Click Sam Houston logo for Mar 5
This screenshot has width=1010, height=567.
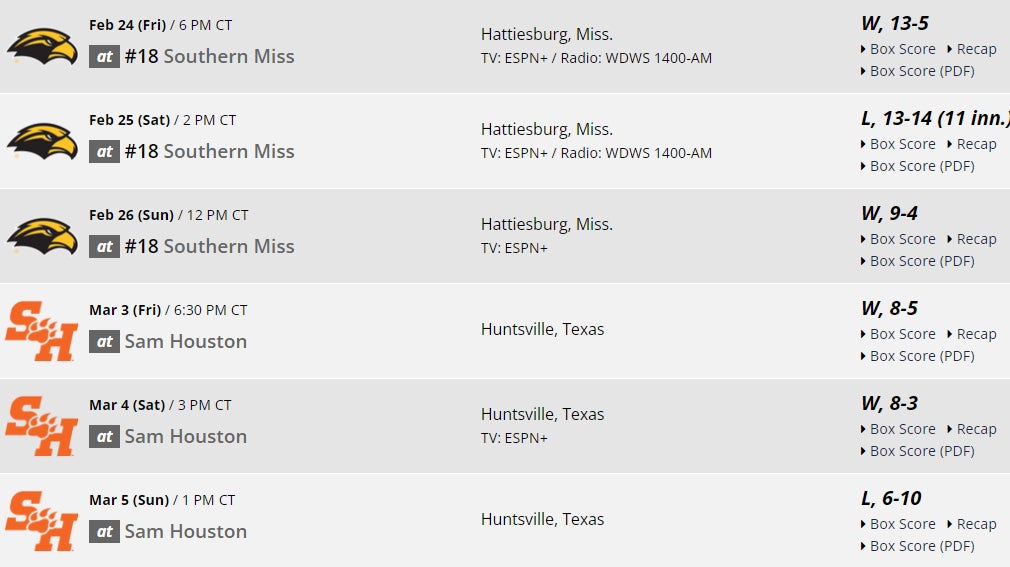click(x=42, y=521)
